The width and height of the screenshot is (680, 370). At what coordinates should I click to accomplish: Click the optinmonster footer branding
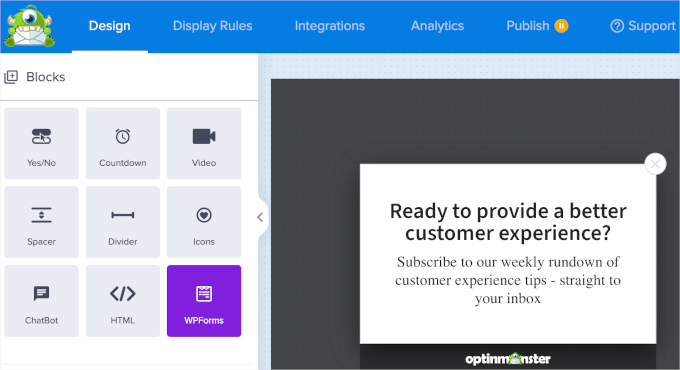pos(508,359)
